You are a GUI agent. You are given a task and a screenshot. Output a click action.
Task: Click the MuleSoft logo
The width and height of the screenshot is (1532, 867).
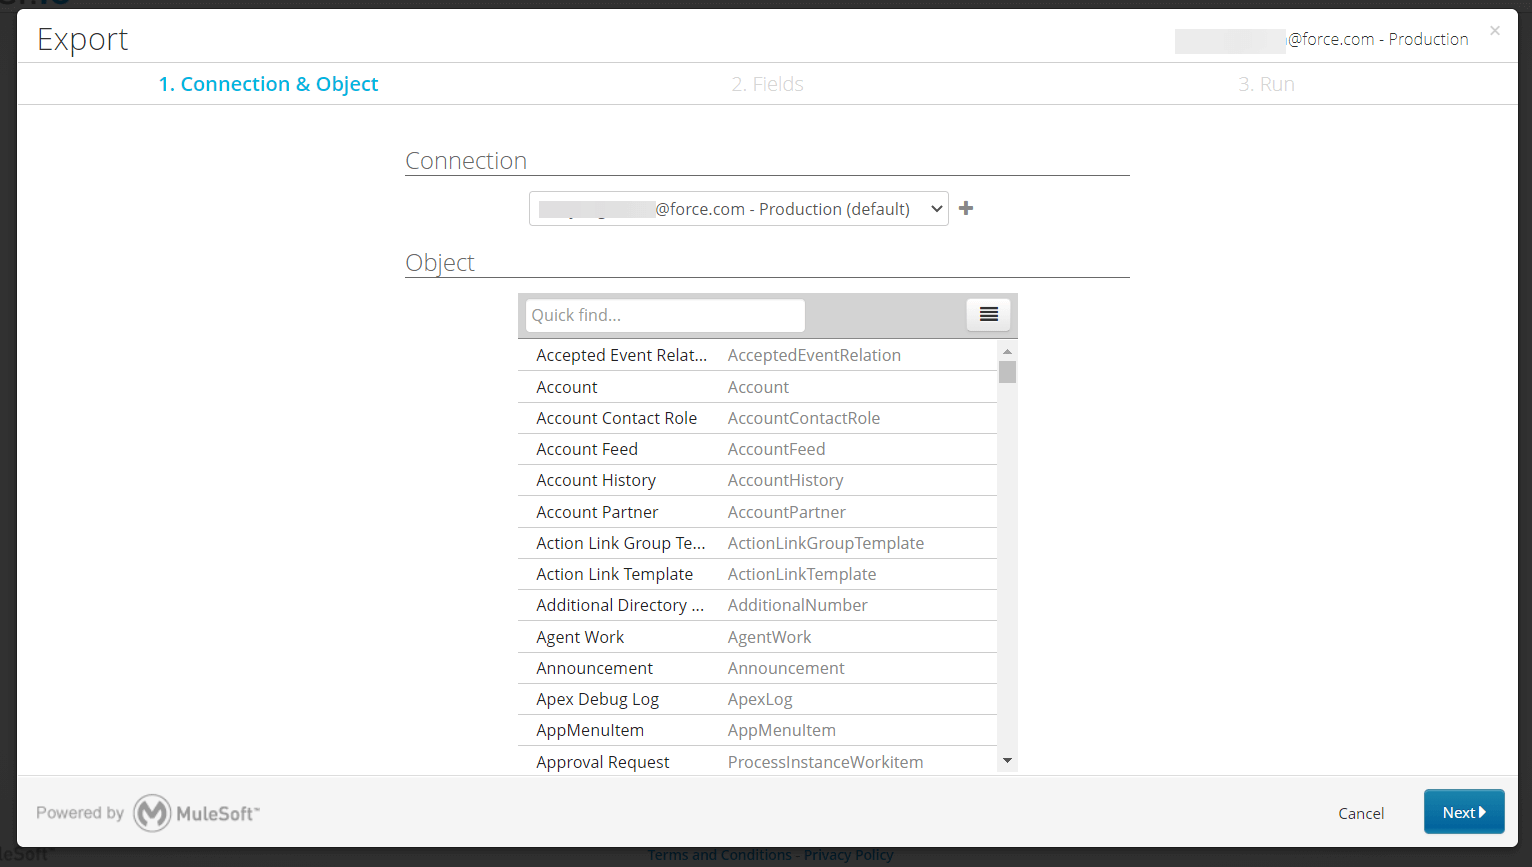pos(197,813)
